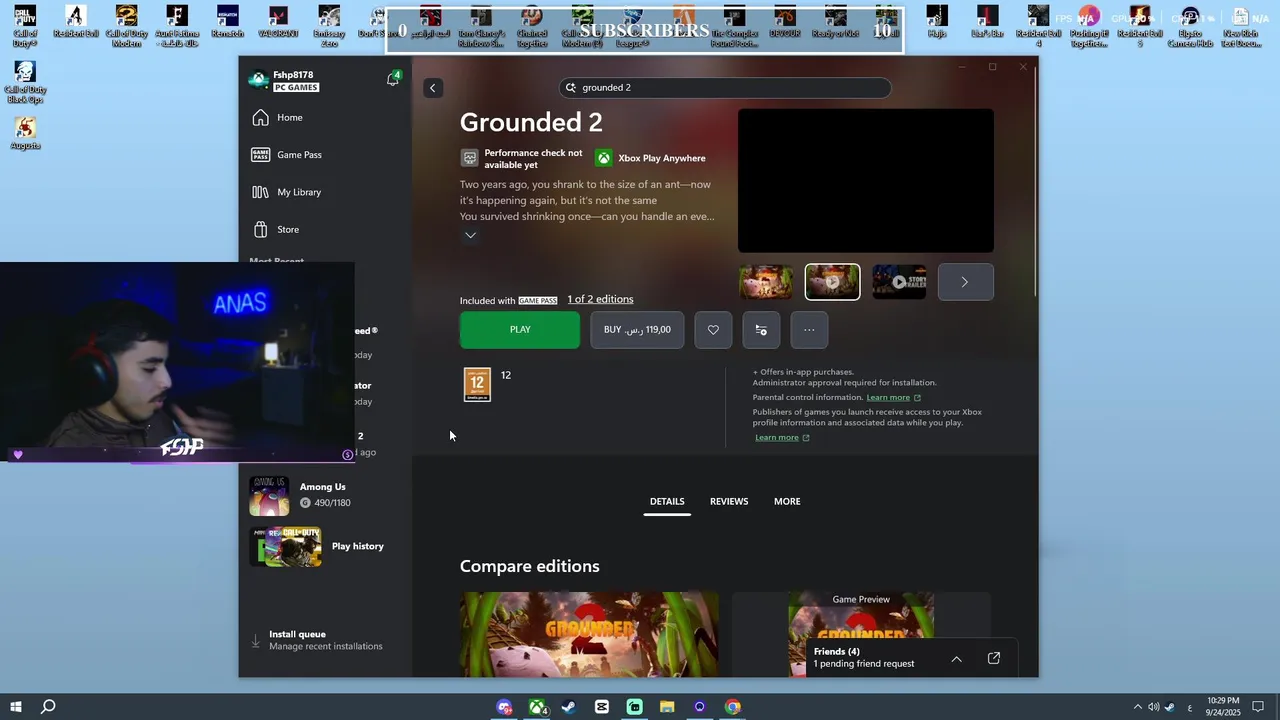Select New Rich Text Document icon
Screen dimensions: 1280x720
1240,26
